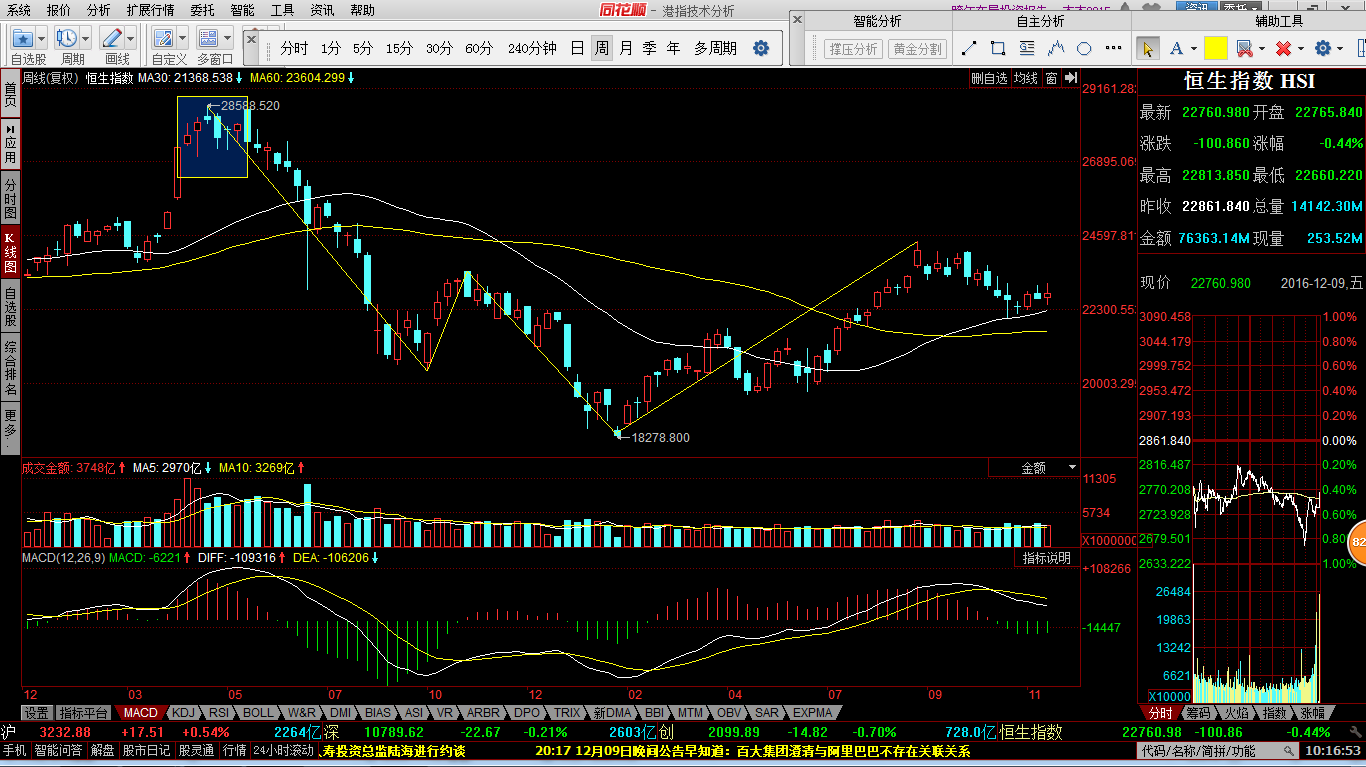Open the 分时图 sidebar tab
The height and width of the screenshot is (767, 1366).
point(10,199)
